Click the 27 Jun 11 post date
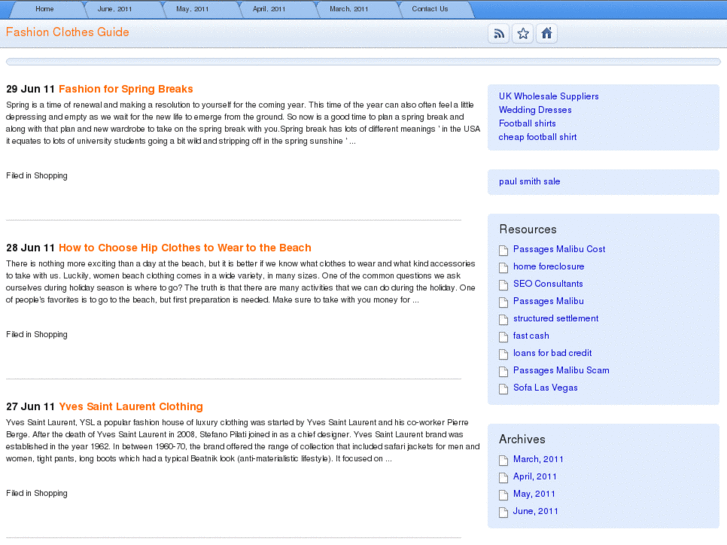Screen dimensions: 727x545 pyautogui.click(x=30, y=406)
